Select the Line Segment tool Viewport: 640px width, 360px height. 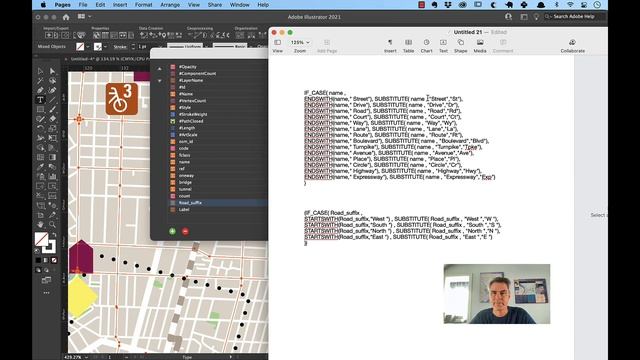click(53, 100)
